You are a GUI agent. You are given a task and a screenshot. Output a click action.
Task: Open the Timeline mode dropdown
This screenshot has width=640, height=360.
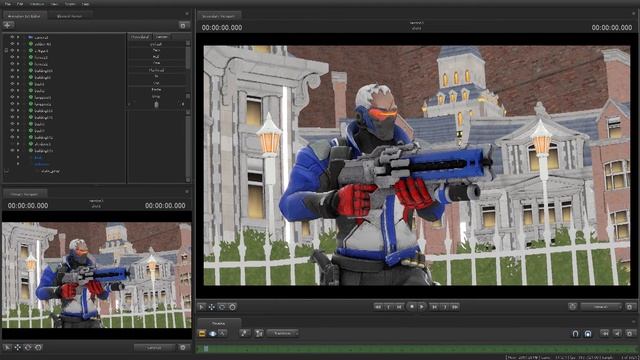click(x=283, y=333)
